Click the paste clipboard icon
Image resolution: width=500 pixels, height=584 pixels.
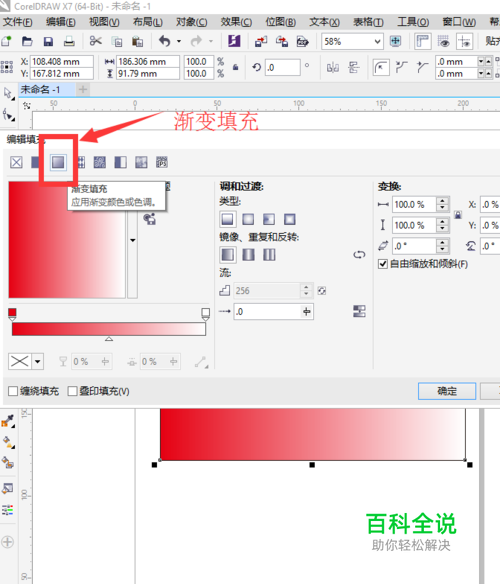(137, 41)
